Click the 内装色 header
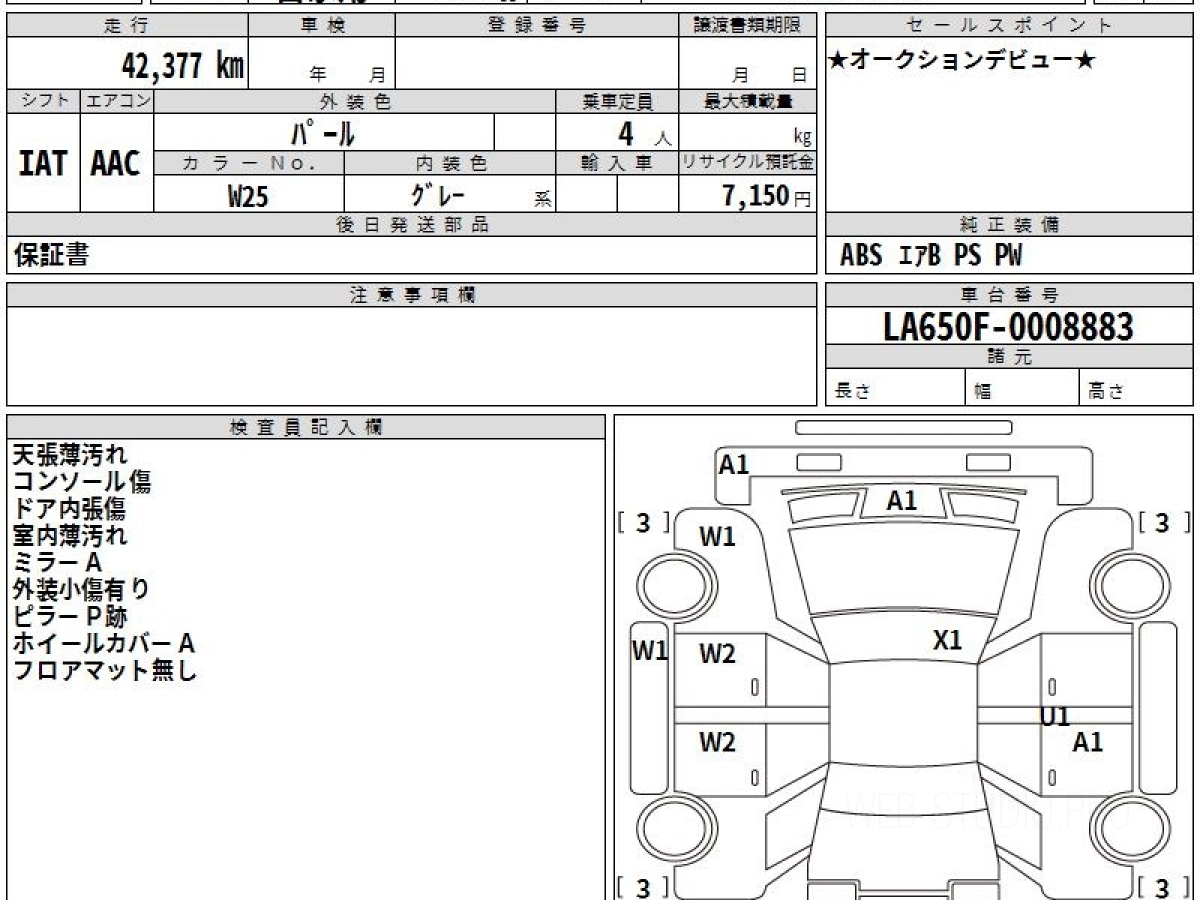1200x900 pixels. [450, 163]
